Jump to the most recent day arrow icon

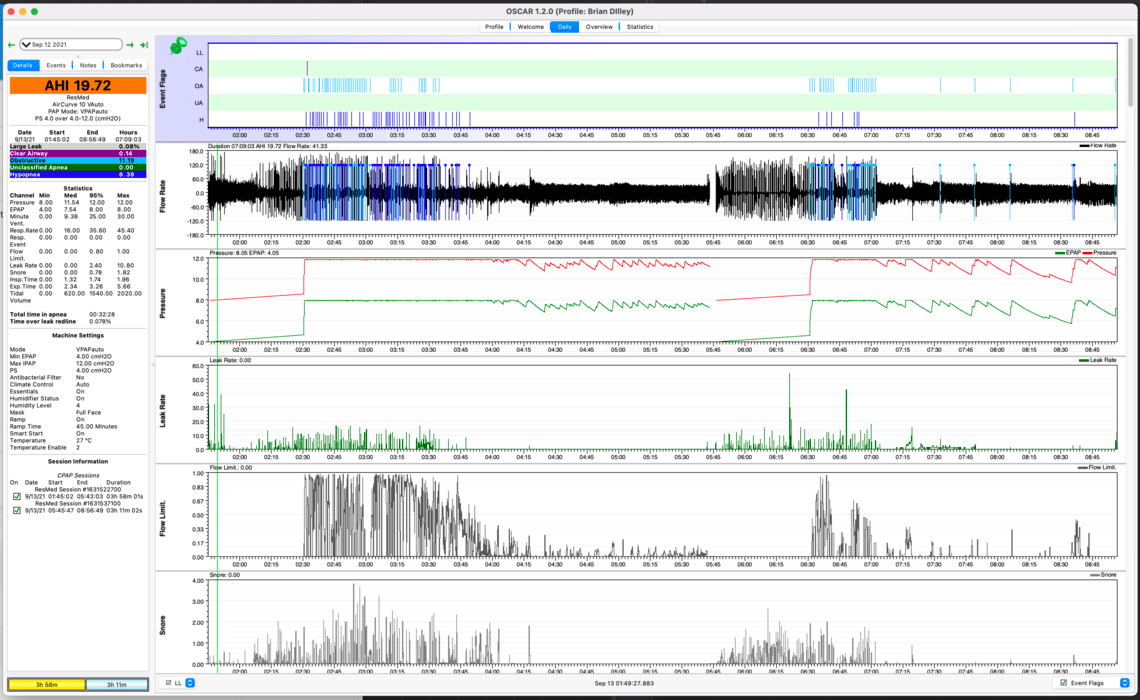click(144, 44)
